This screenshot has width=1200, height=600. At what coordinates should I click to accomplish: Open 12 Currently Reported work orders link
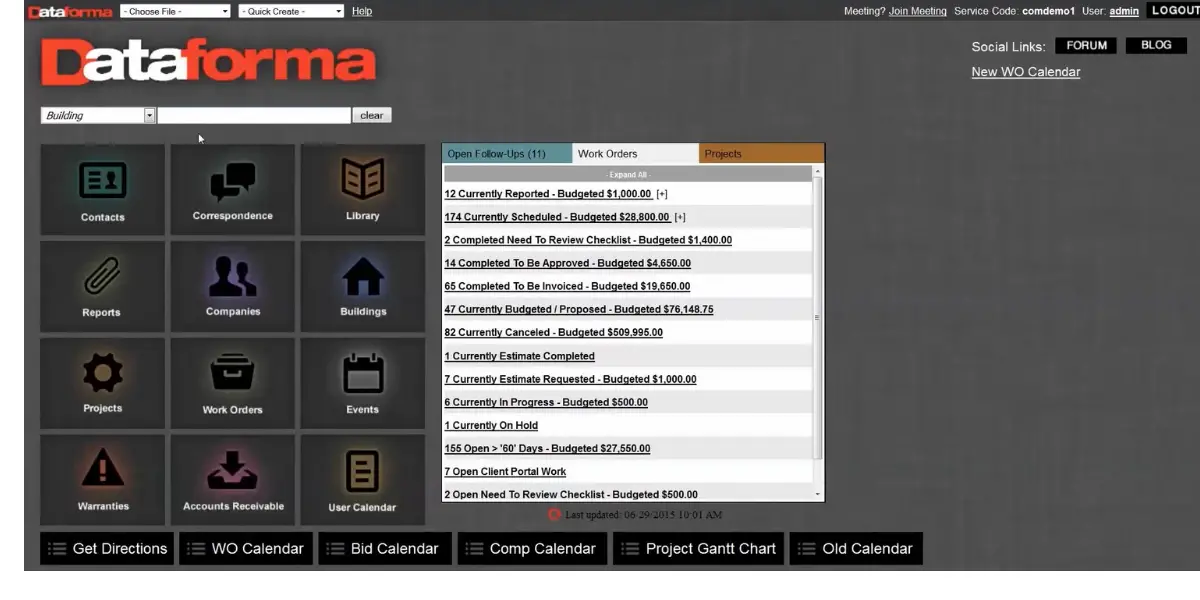(x=548, y=194)
